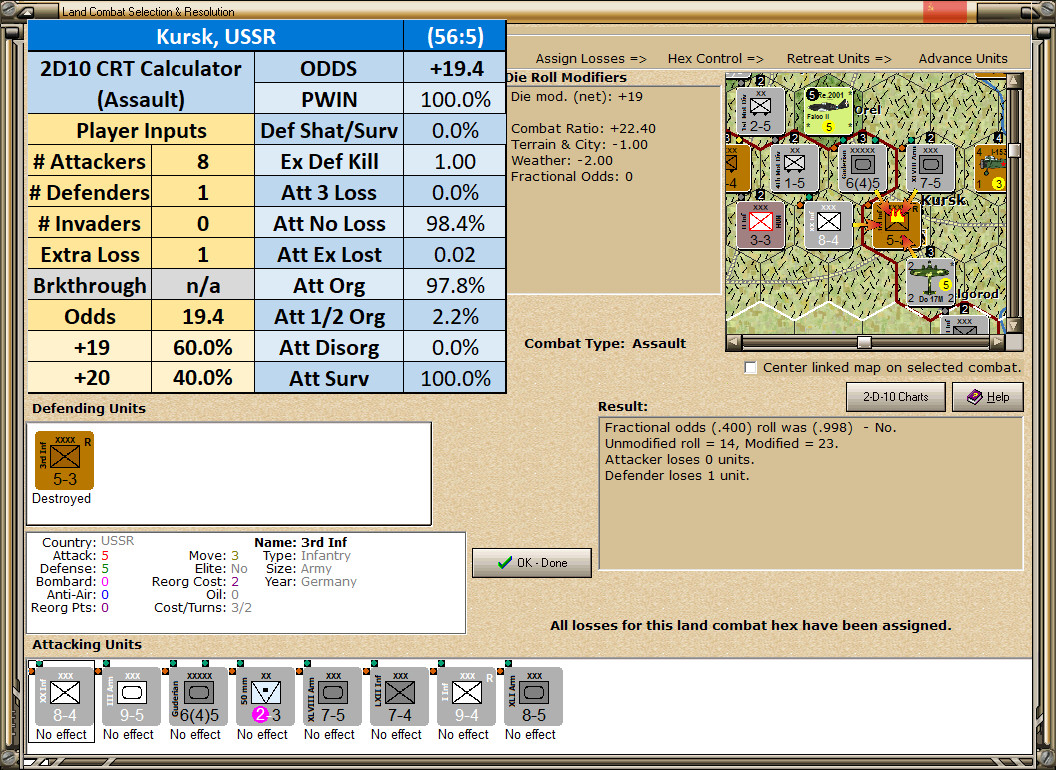Click the Hungarian 3-3 infantry on map
This screenshot has width=1056, height=770.
(761, 226)
